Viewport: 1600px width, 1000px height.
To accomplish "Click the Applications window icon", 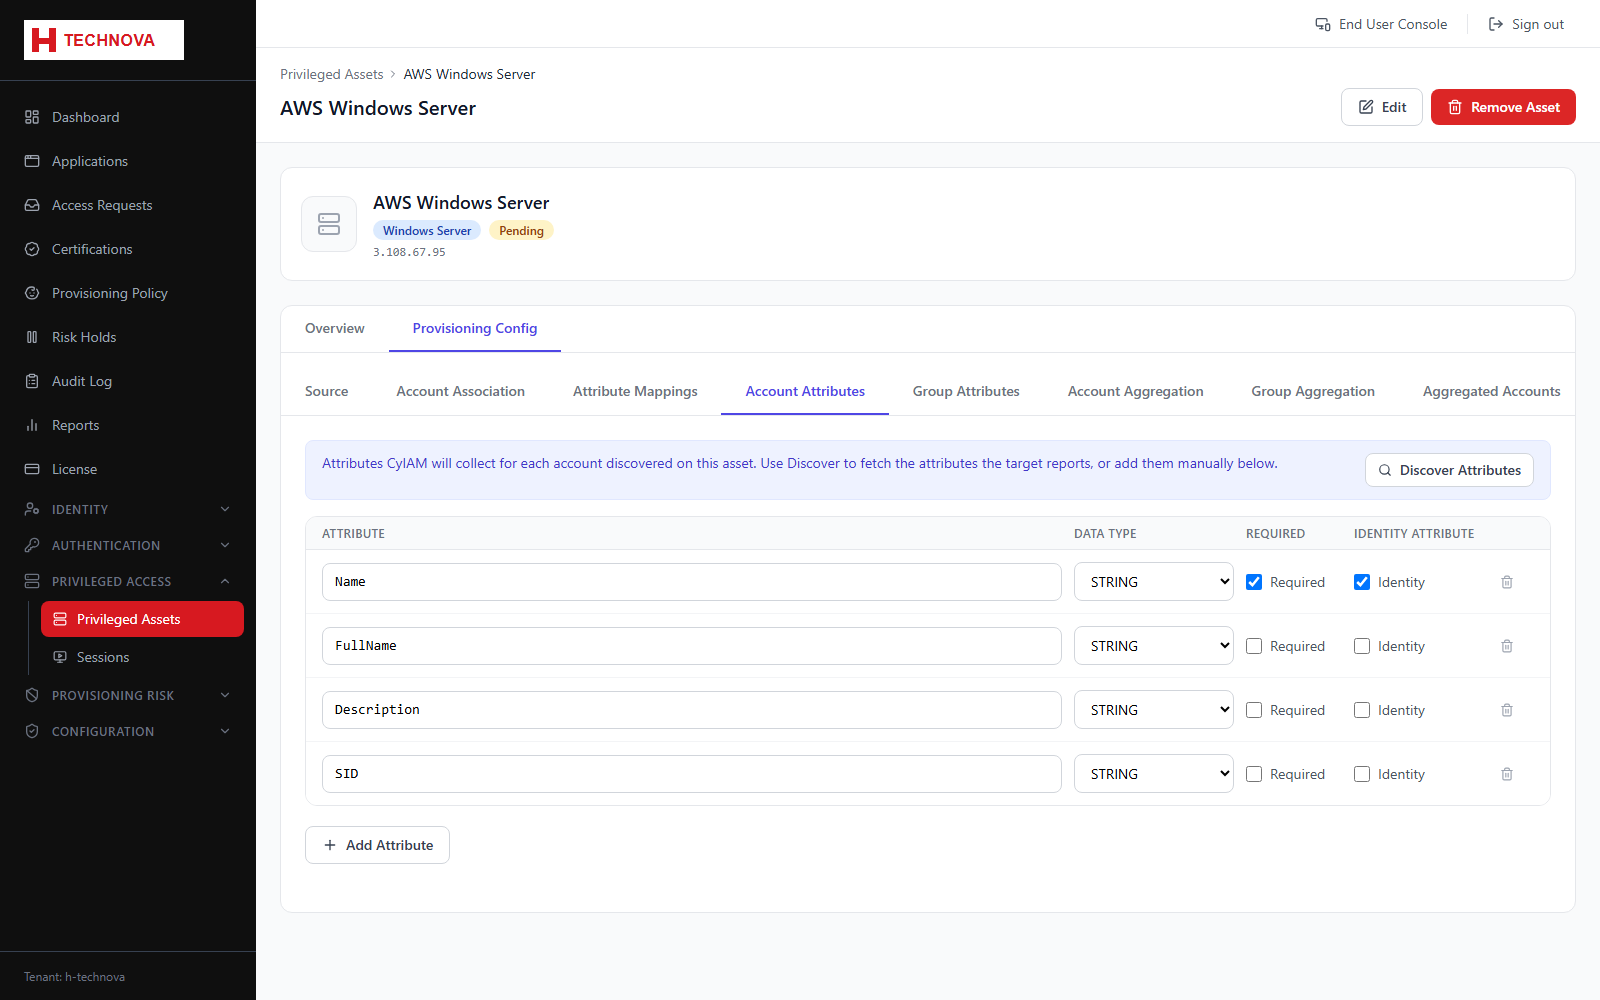I will pos(32,161).
